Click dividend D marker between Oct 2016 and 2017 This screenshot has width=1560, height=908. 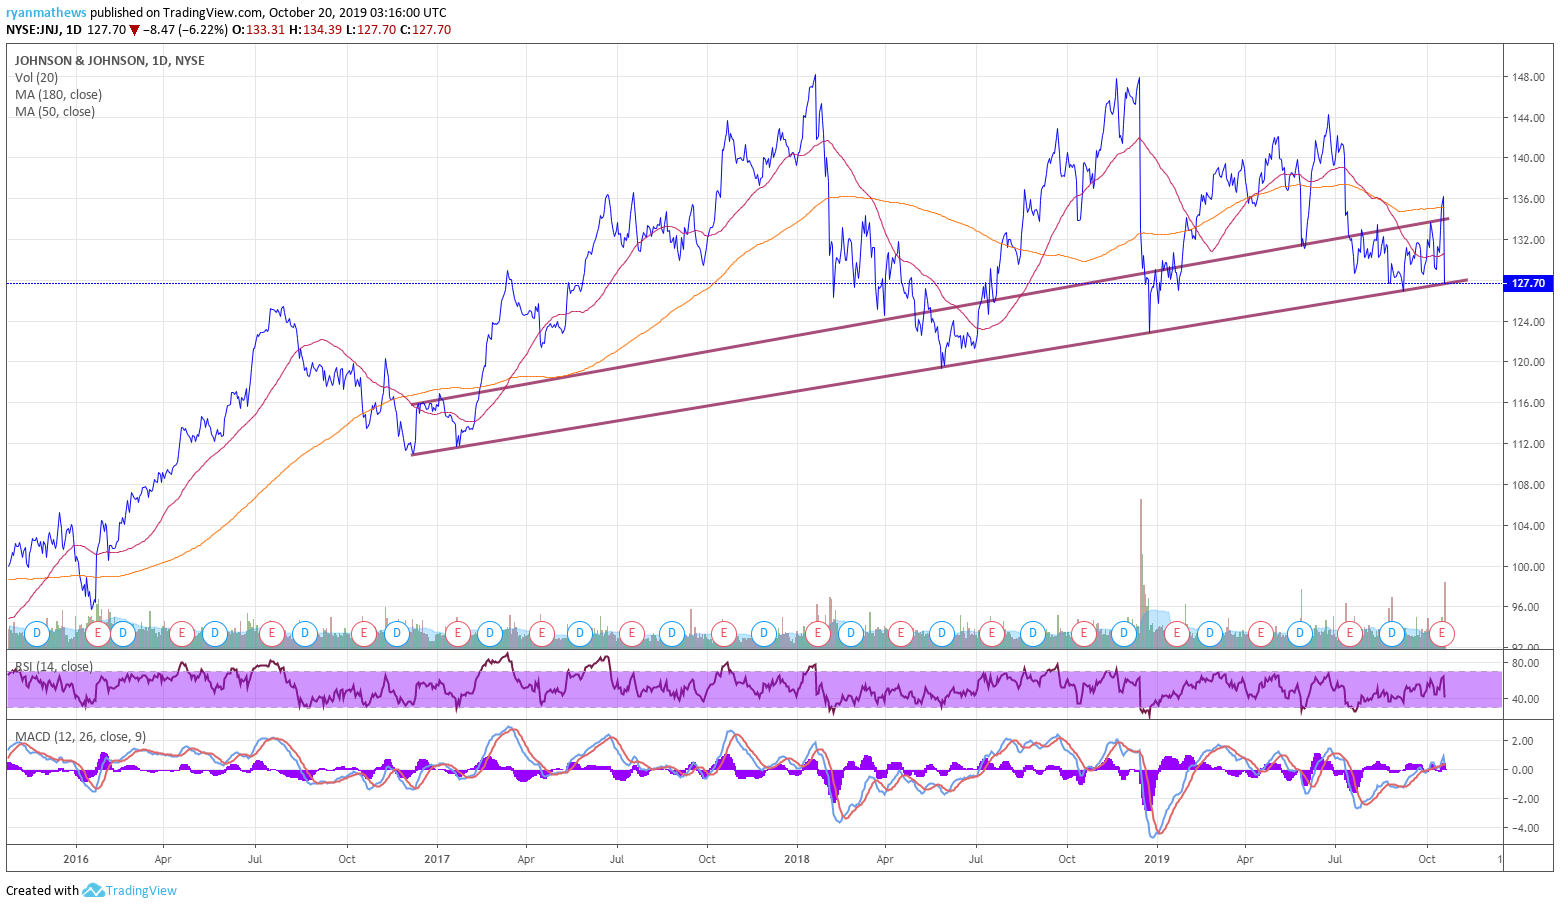[397, 633]
